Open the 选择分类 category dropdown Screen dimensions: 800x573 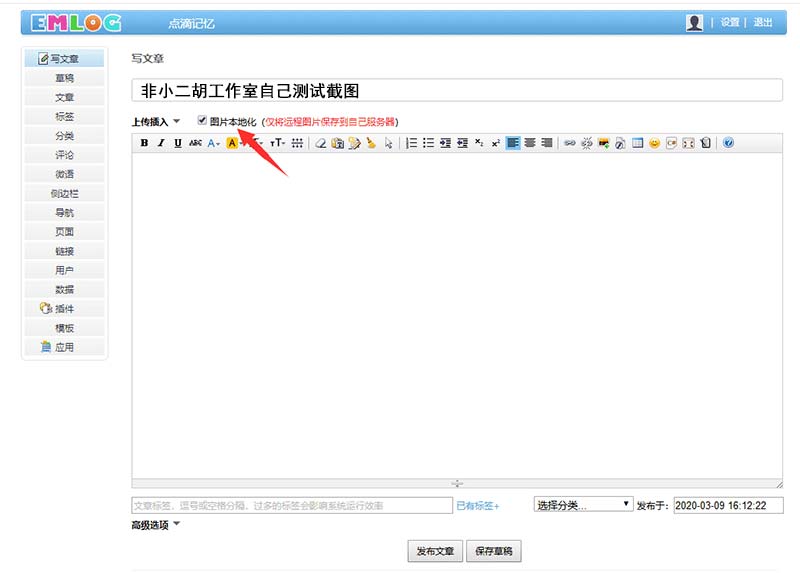point(583,505)
